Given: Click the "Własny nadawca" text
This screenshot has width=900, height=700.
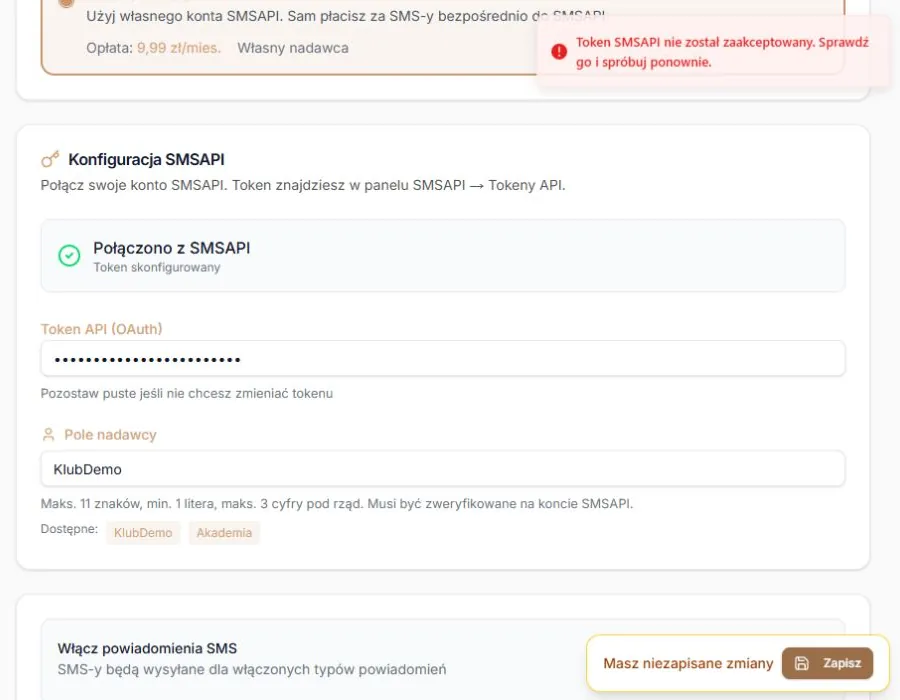Looking at the screenshot, I should (x=293, y=48).
